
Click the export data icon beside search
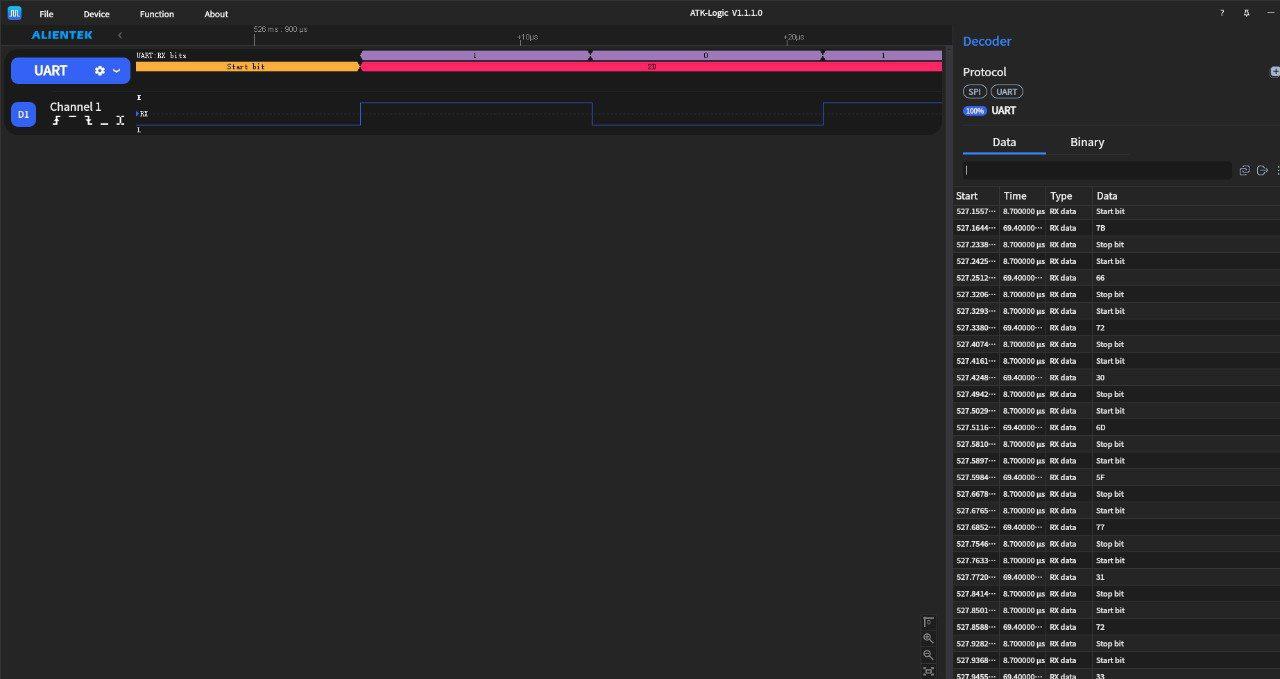(x=1262, y=170)
